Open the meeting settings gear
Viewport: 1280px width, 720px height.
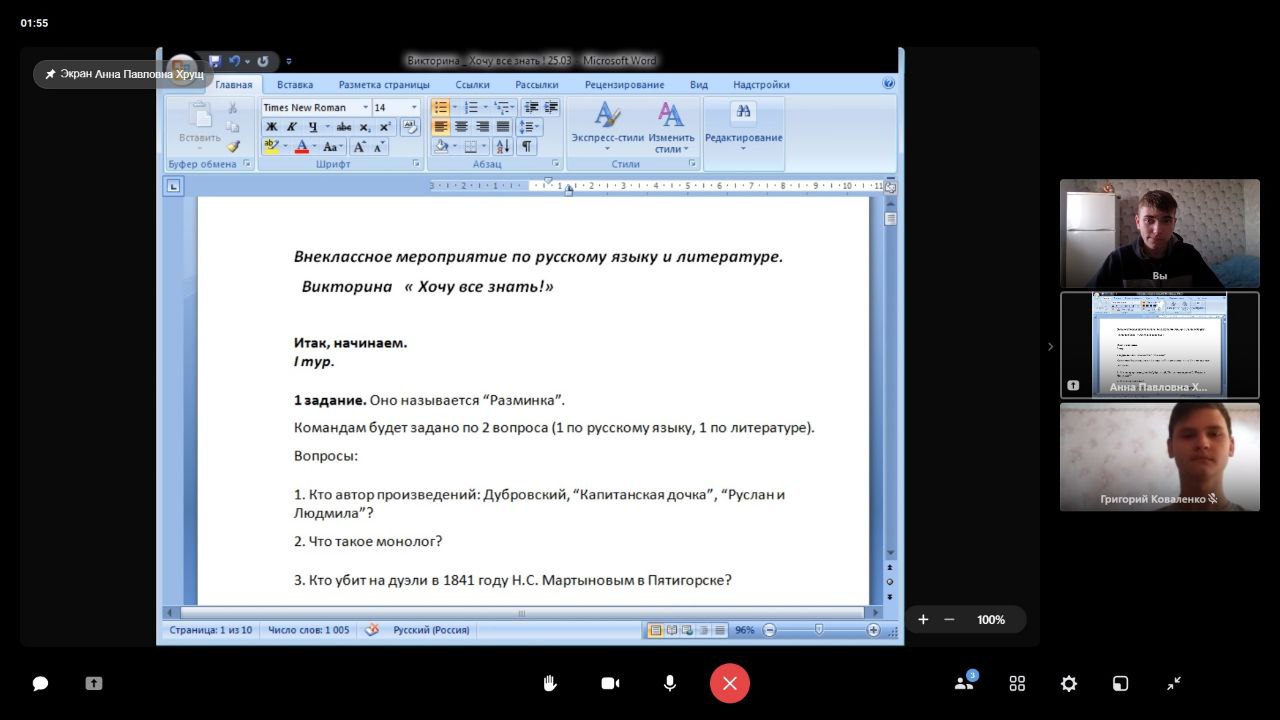pyautogui.click(x=1069, y=683)
